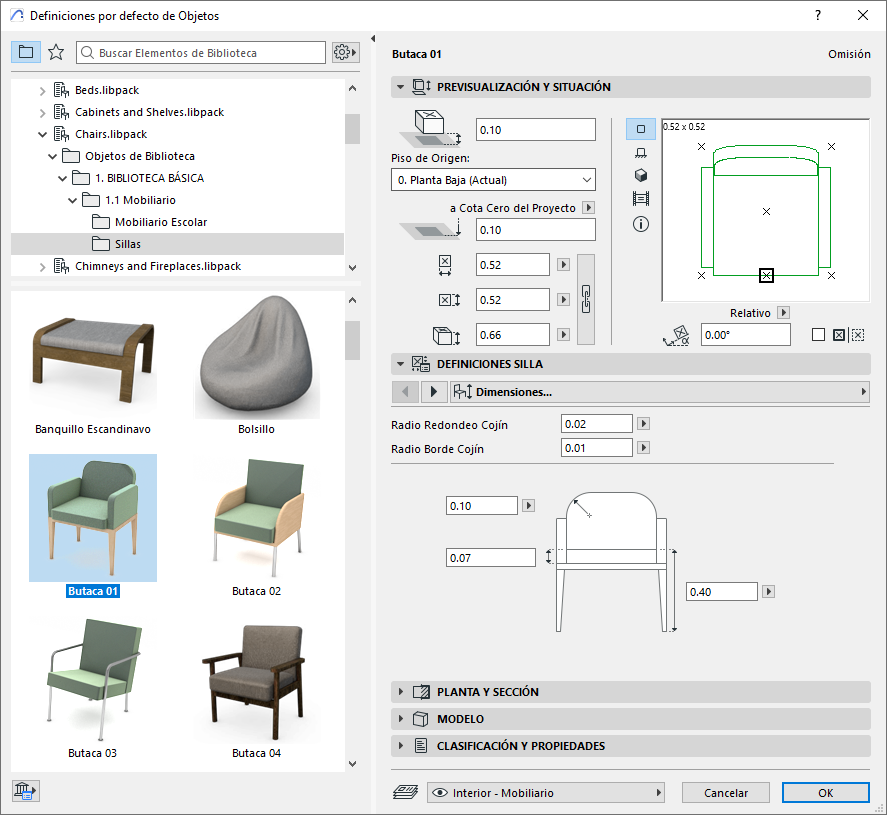Open the Piso de Origen dropdown
887x815 pixels.
point(493,180)
